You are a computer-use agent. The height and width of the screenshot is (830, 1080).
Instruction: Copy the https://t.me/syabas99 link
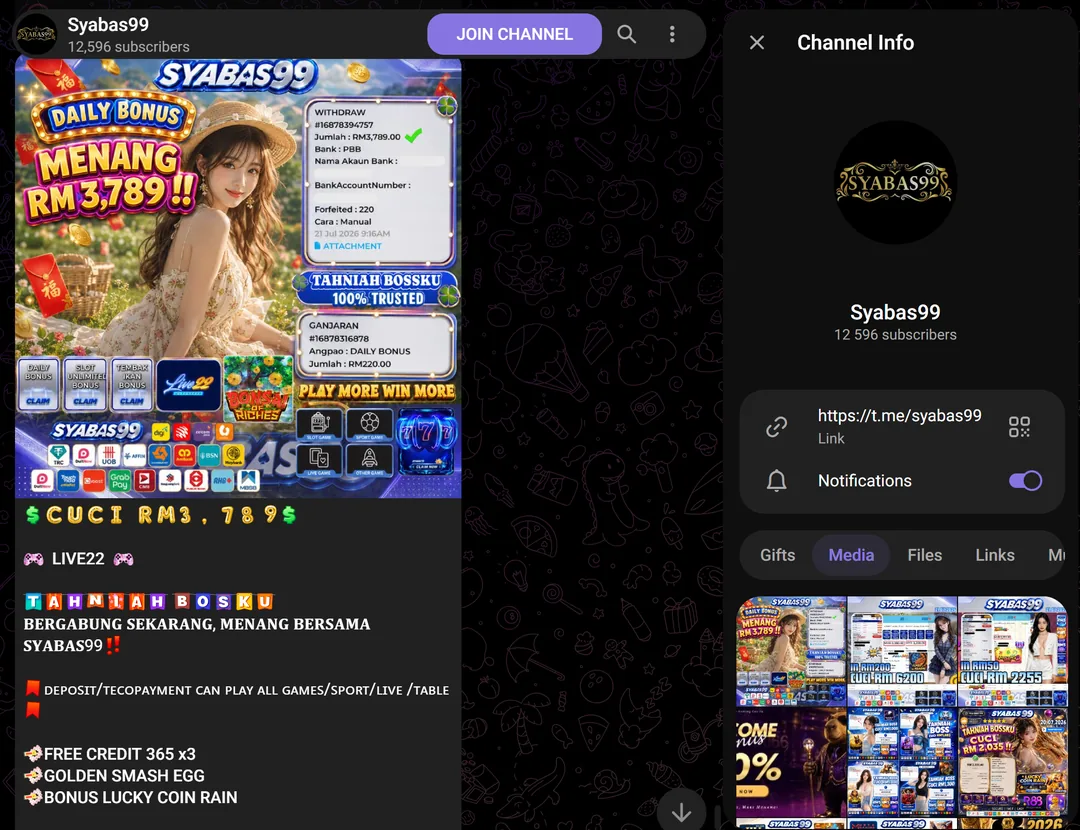[x=899, y=415]
